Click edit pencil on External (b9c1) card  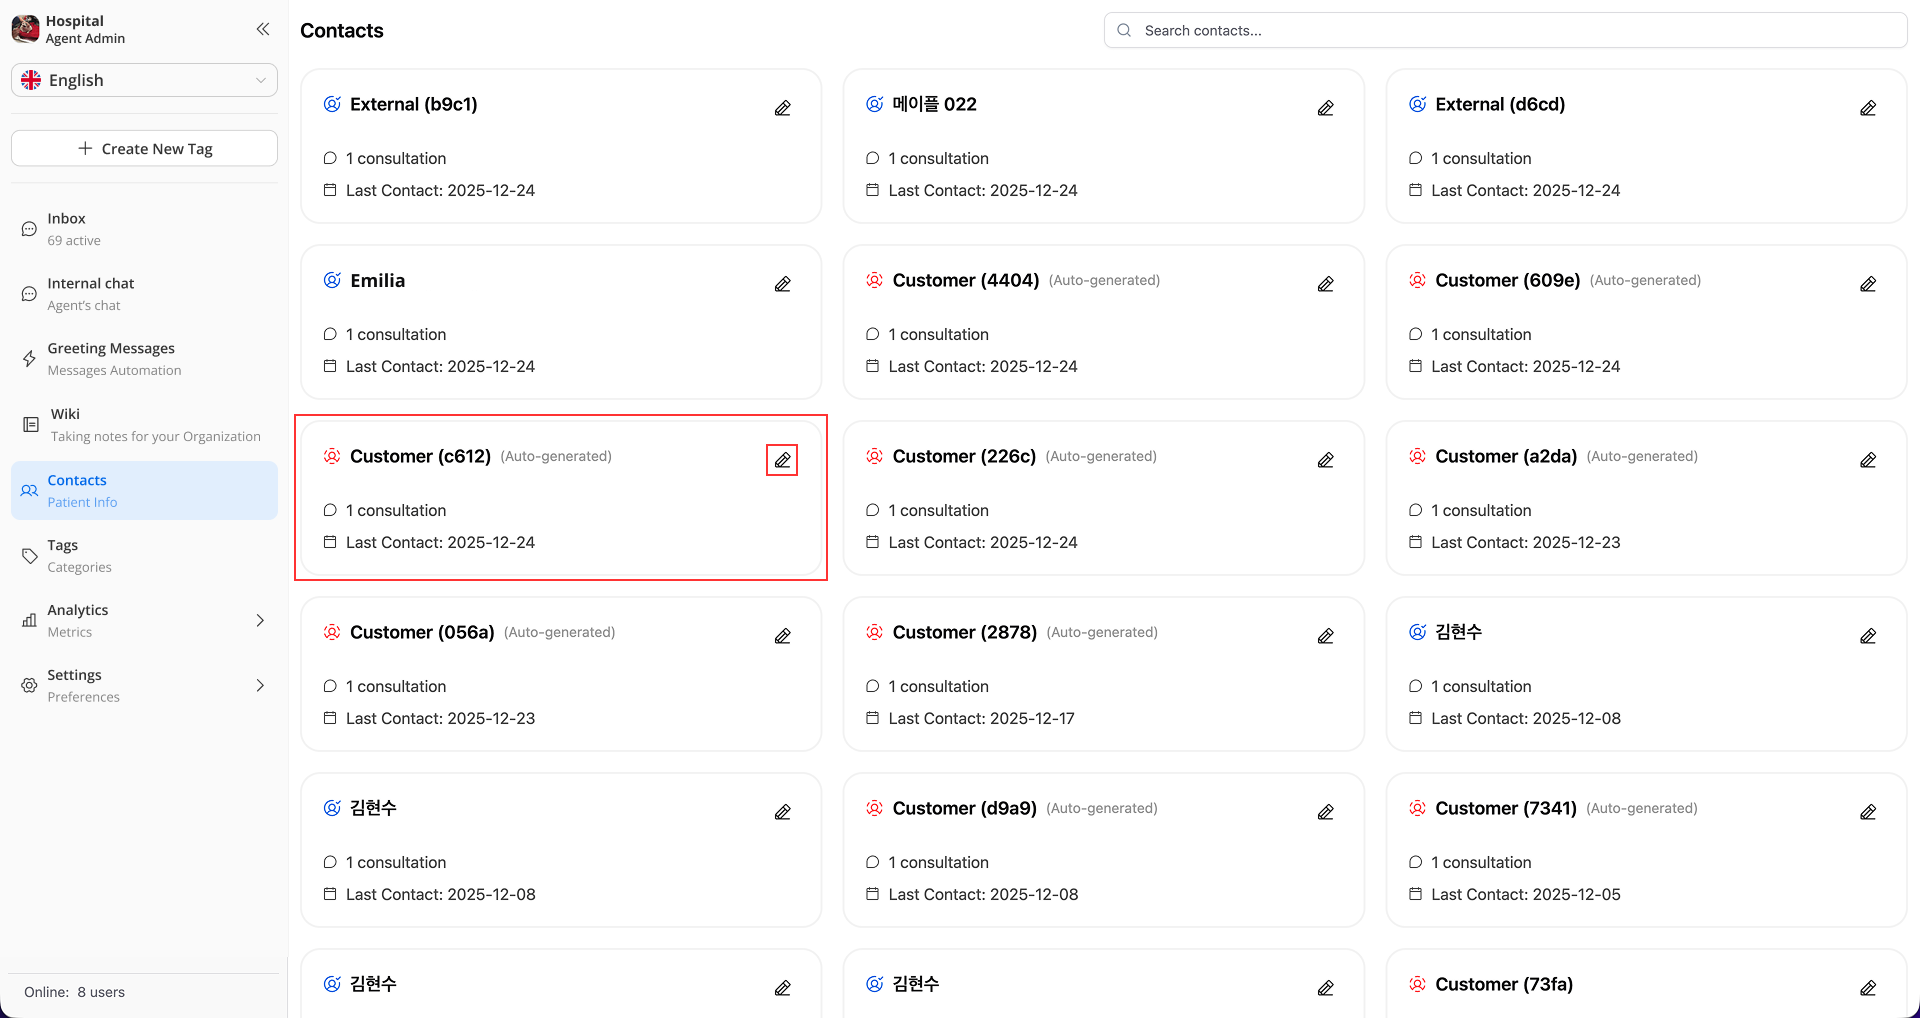click(782, 108)
